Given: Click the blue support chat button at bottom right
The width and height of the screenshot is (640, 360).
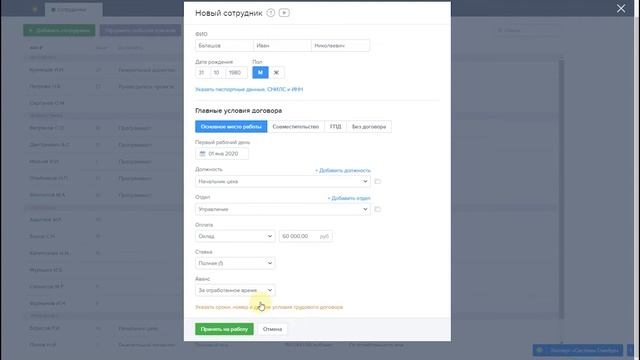Looking at the screenshot, I should click(x=578, y=350).
